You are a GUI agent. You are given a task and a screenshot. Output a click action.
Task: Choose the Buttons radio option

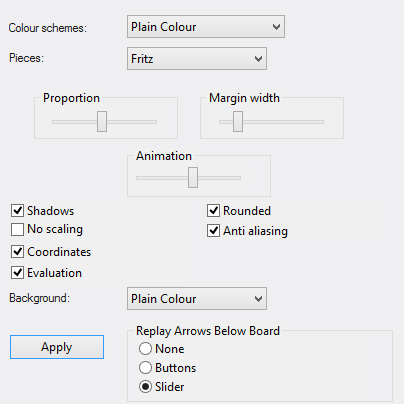pos(145,368)
